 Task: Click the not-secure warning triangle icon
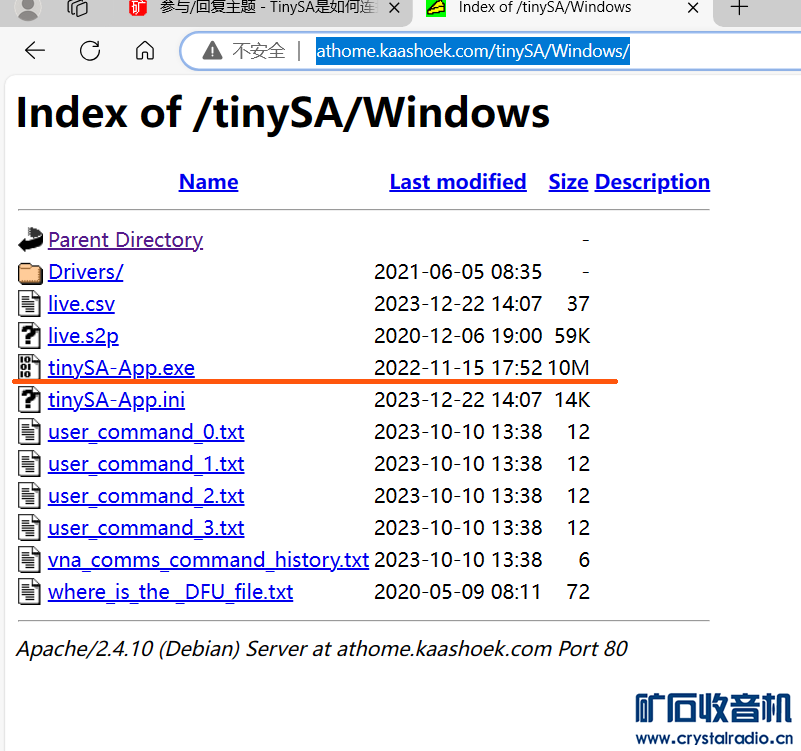[x=212, y=51]
